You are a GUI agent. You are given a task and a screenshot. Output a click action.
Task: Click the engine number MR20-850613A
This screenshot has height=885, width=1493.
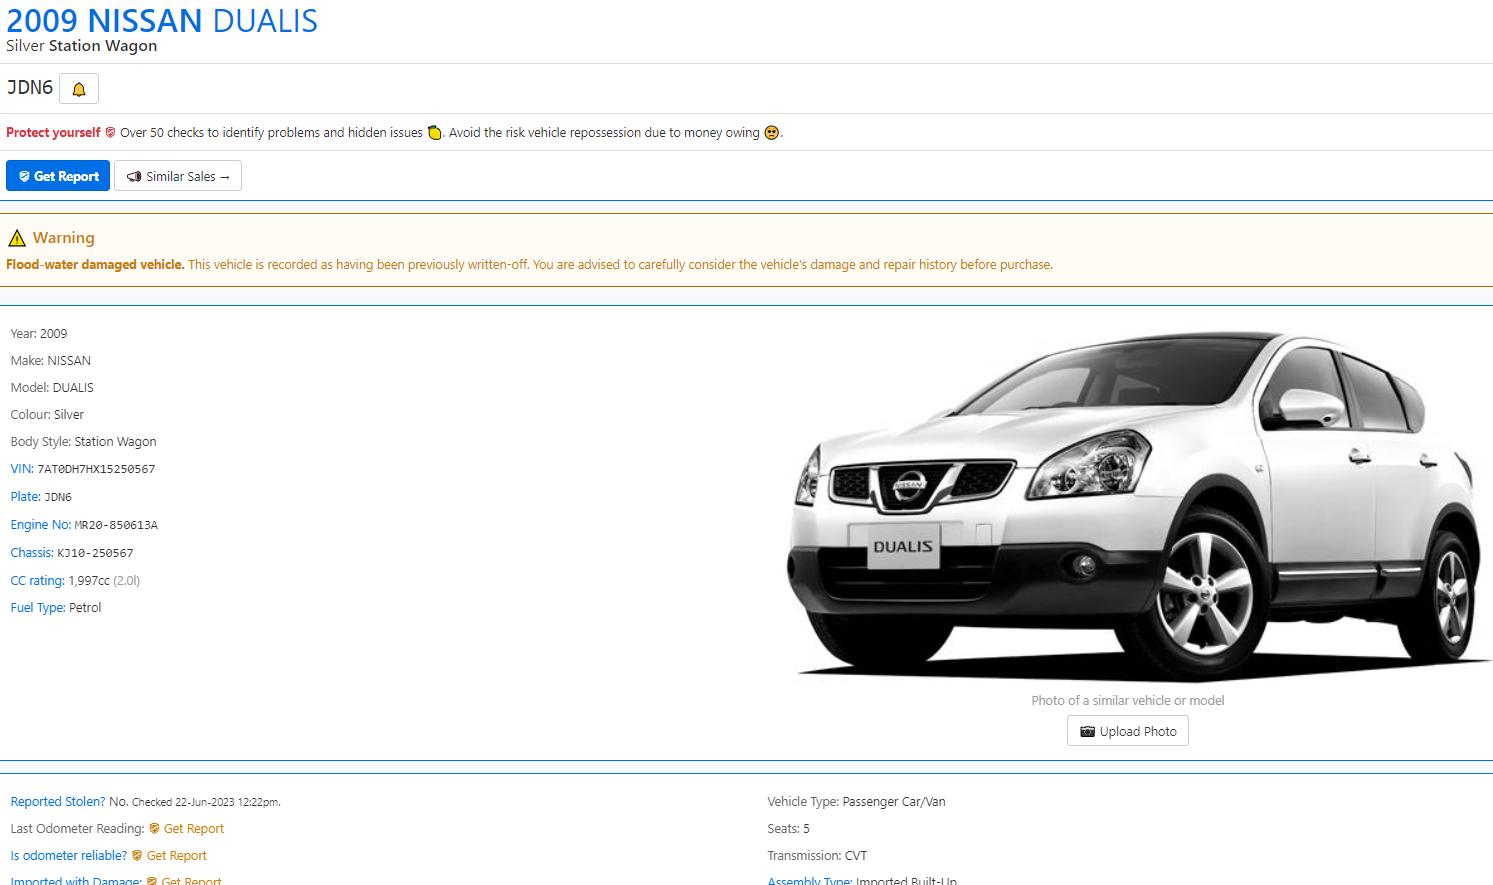[x=116, y=525]
